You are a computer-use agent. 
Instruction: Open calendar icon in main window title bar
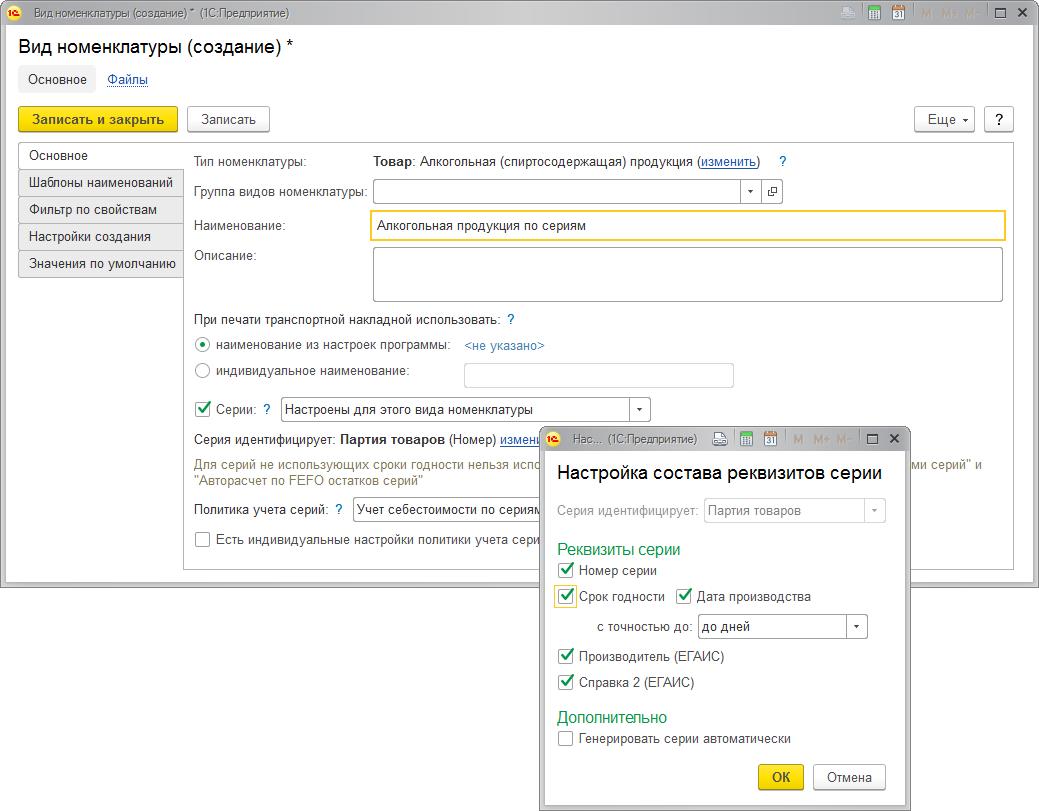coord(898,13)
